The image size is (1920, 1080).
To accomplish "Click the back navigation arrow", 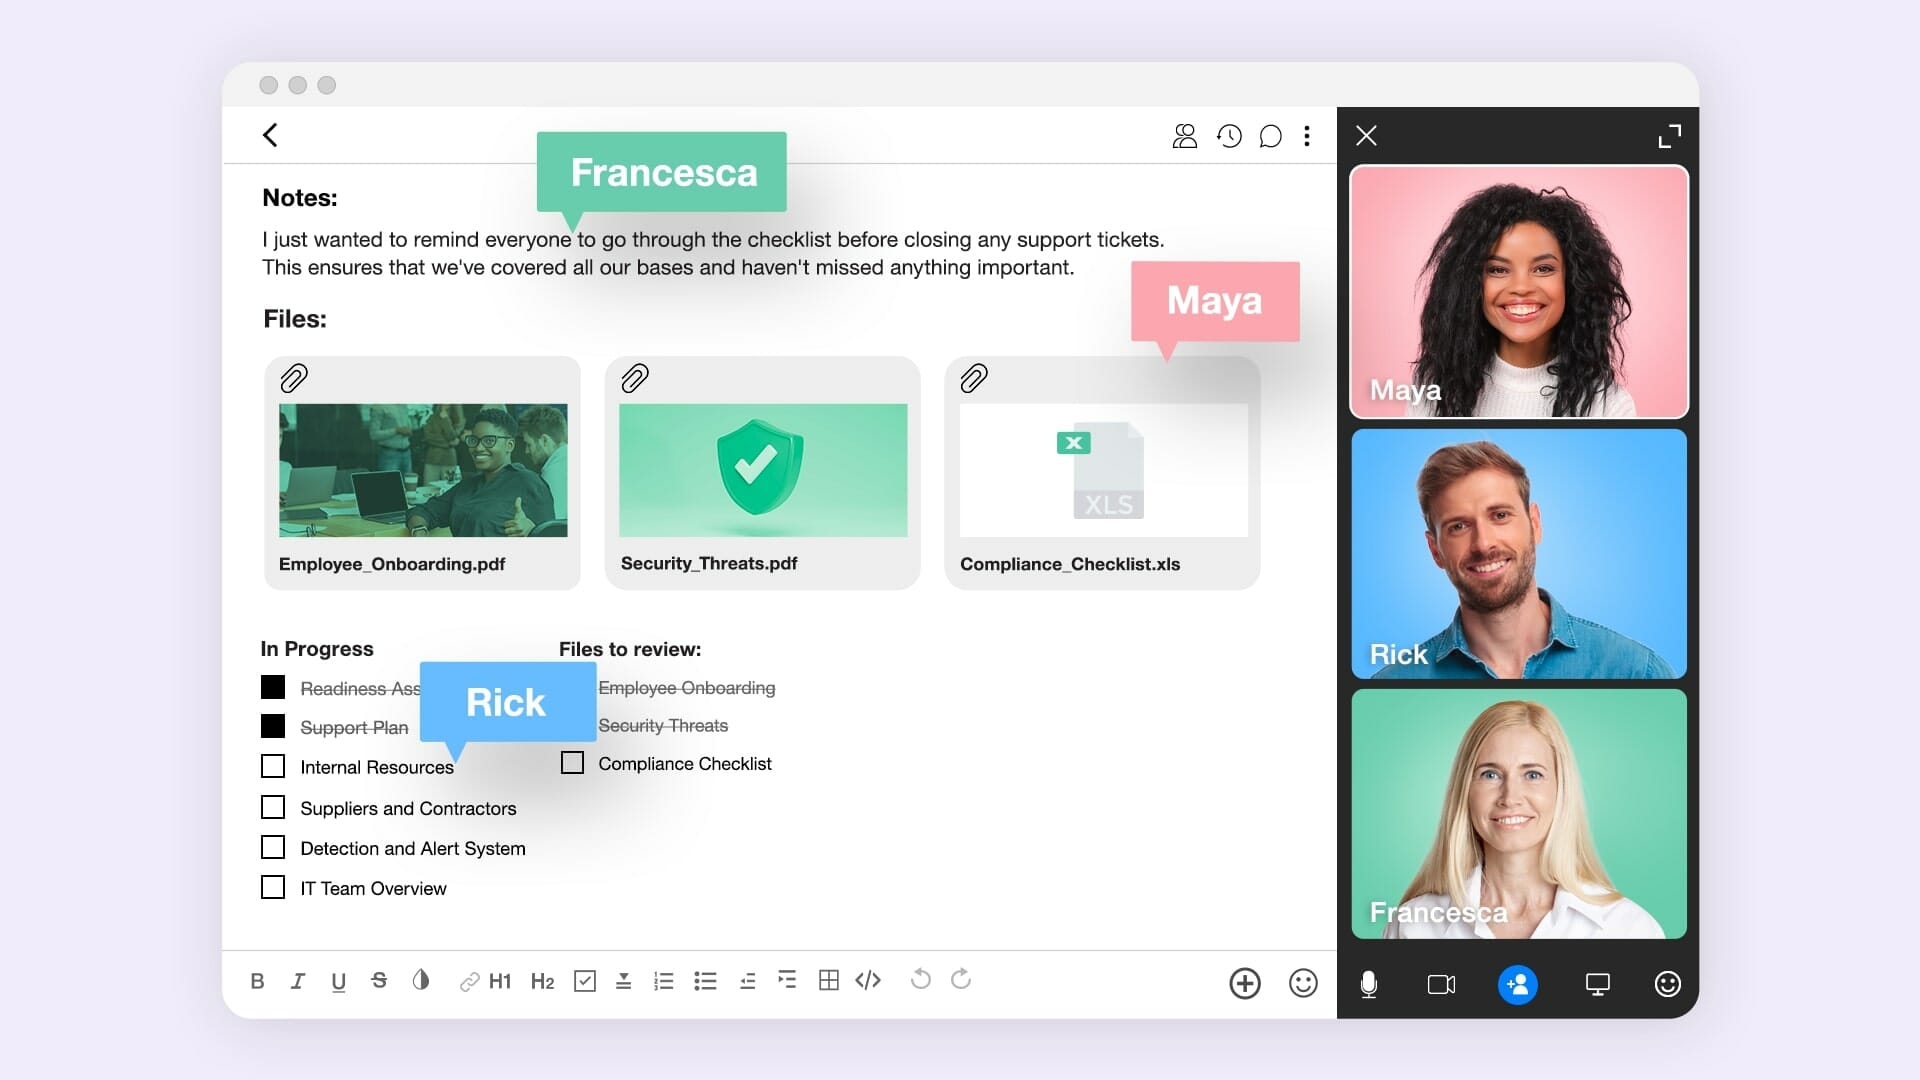I will tap(270, 135).
